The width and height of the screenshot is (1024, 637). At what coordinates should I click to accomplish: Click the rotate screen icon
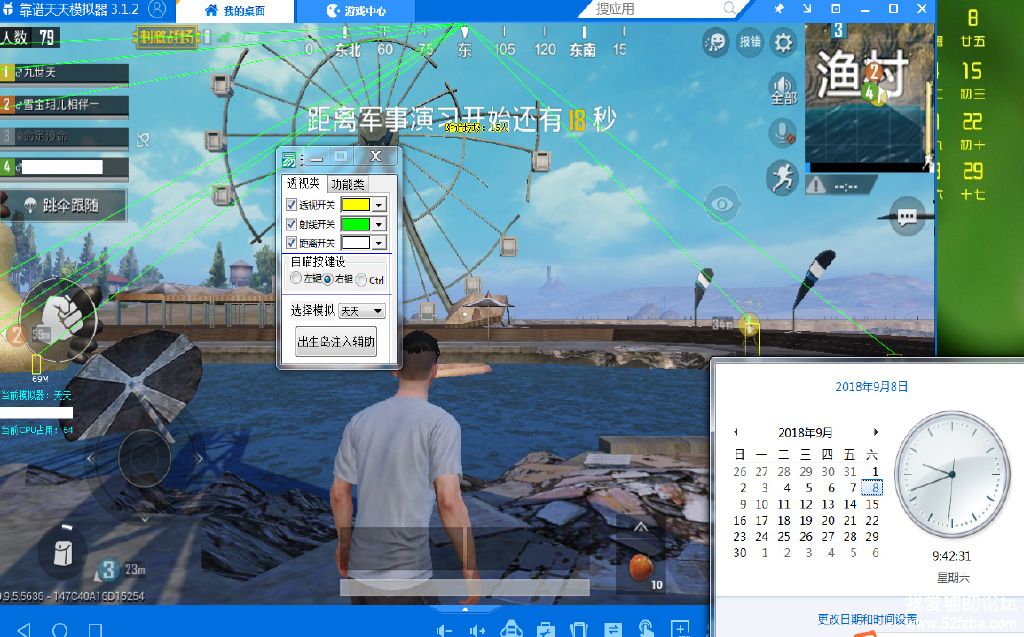579,629
